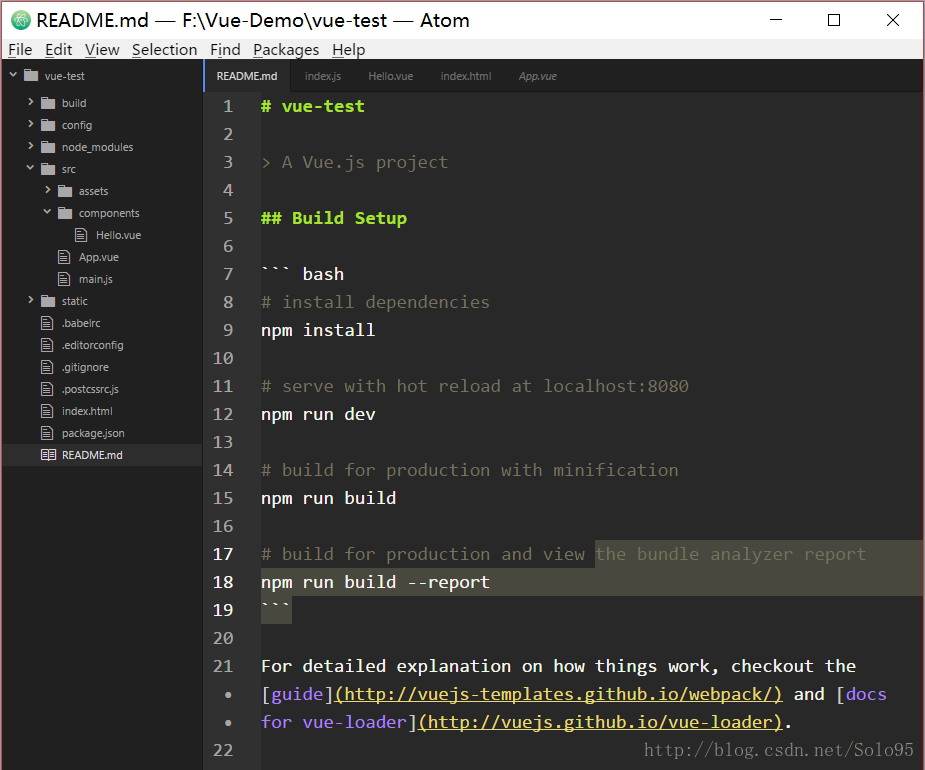The image size is (925, 770).
Task: Switch to the App.vue tab
Action: (537, 76)
